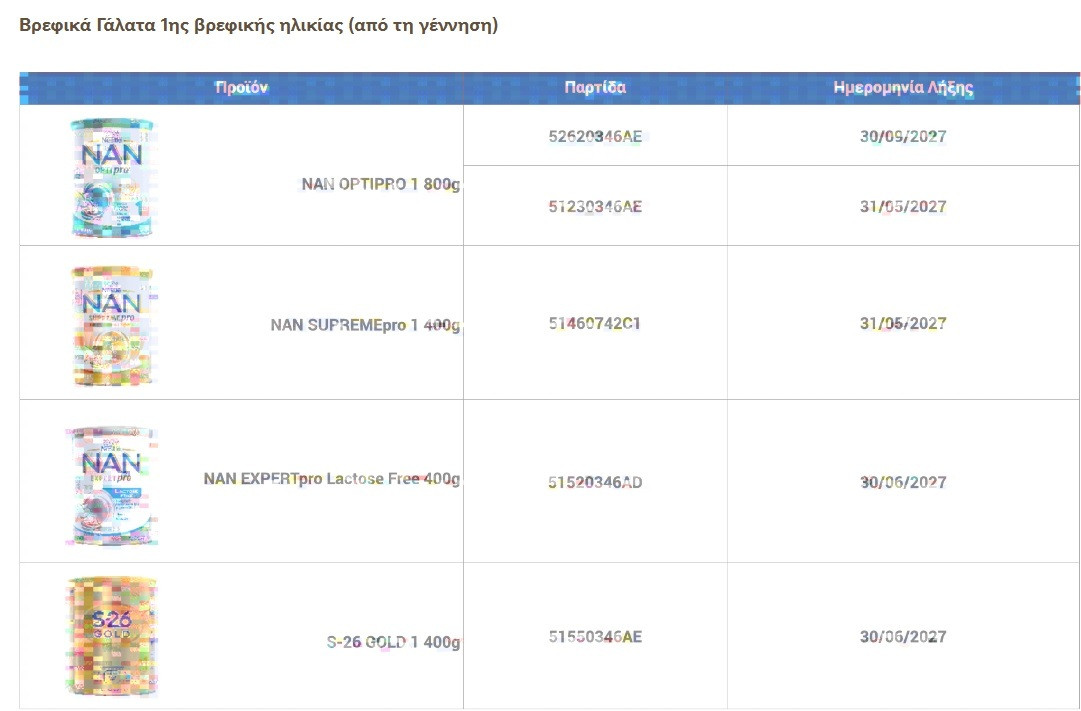Screen dimensions: 1081x711
Task: Click the Παρτίδα column header
Action: pos(595,88)
